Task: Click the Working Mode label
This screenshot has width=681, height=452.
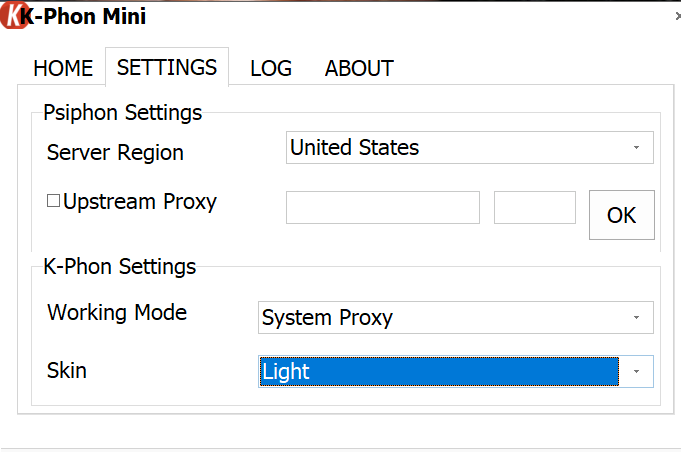Action: pyautogui.click(x=117, y=312)
